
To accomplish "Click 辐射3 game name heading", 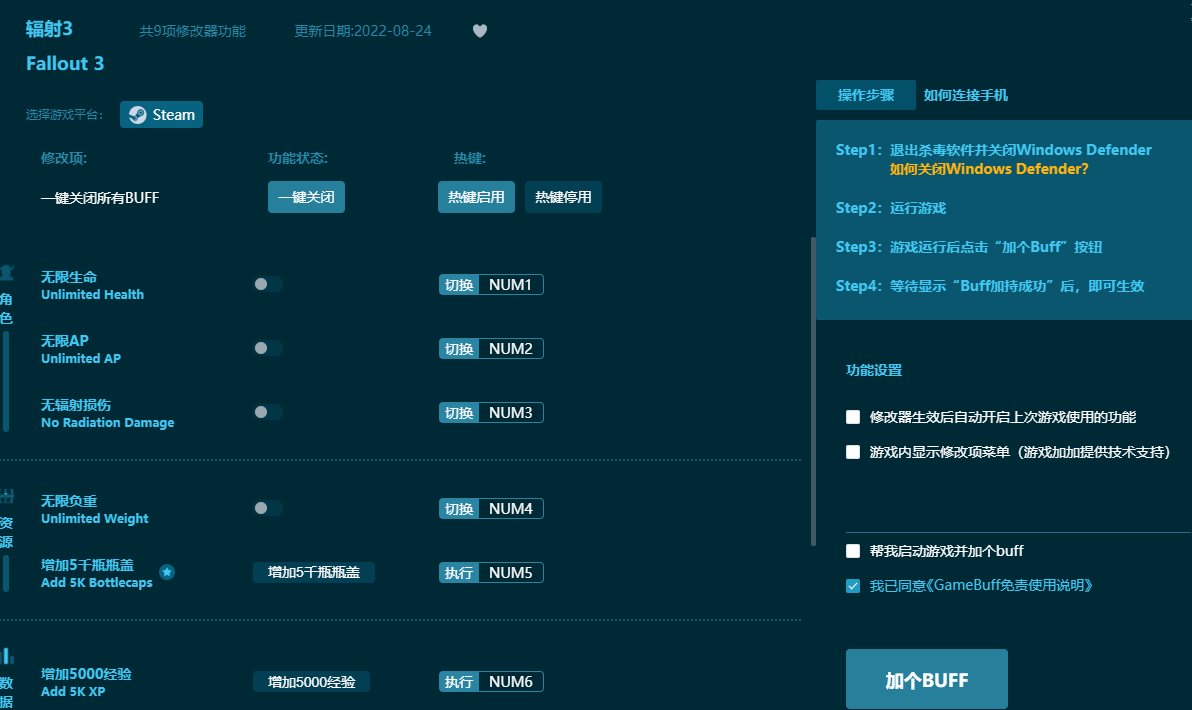I will (x=49, y=29).
